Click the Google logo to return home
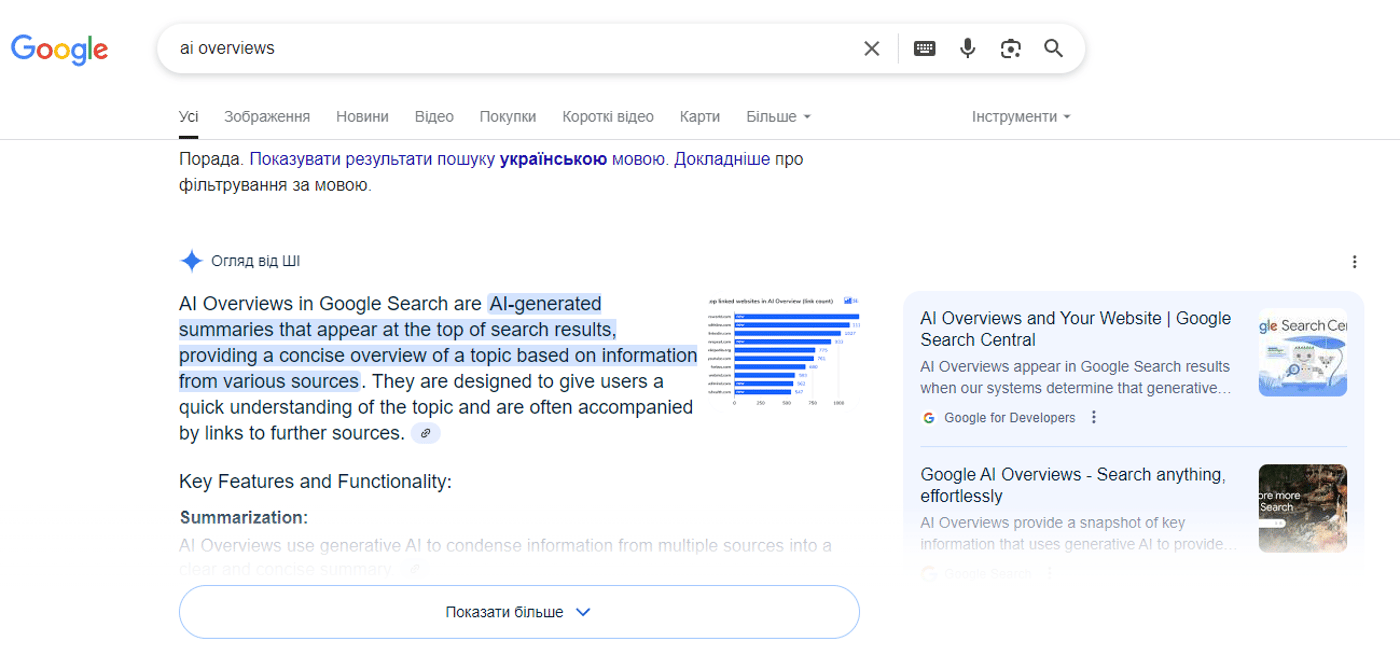Screen dimensions: 1400x655 click(x=60, y=47)
